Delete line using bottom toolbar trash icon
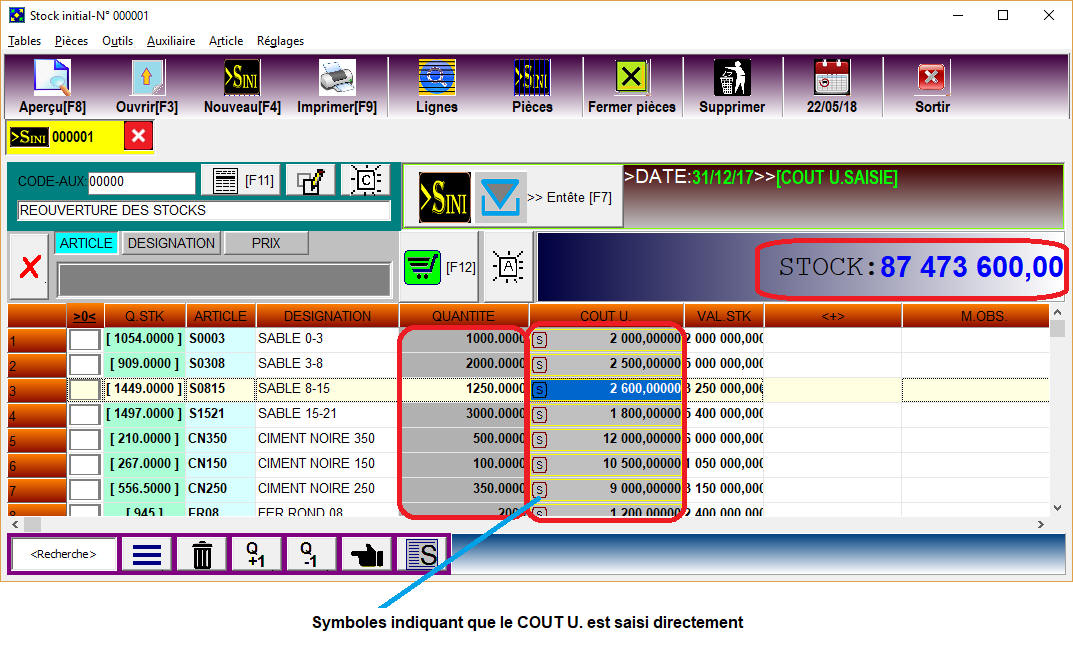Viewport: 1073px width, 656px height. coord(202,554)
